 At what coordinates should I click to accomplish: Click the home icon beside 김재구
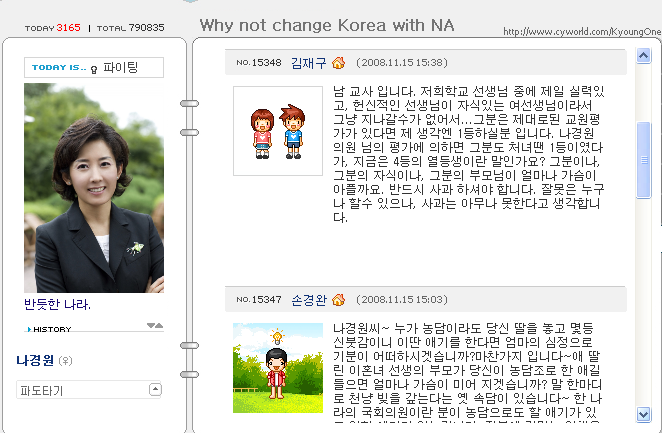[338, 63]
